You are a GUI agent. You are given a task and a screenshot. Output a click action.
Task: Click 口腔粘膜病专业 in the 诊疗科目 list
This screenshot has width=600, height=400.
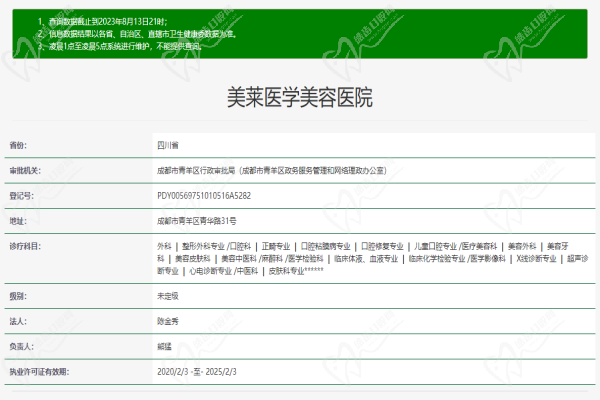[325, 246]
